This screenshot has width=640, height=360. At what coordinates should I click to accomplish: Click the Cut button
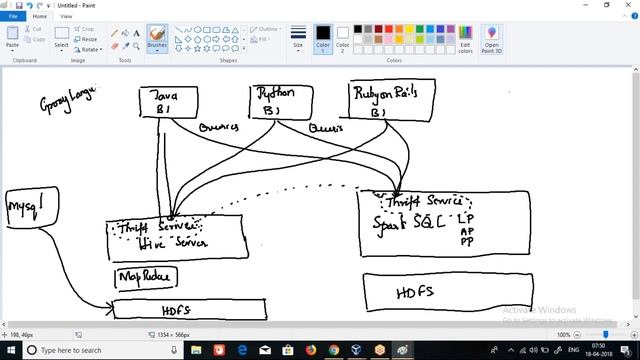(33, 29)
